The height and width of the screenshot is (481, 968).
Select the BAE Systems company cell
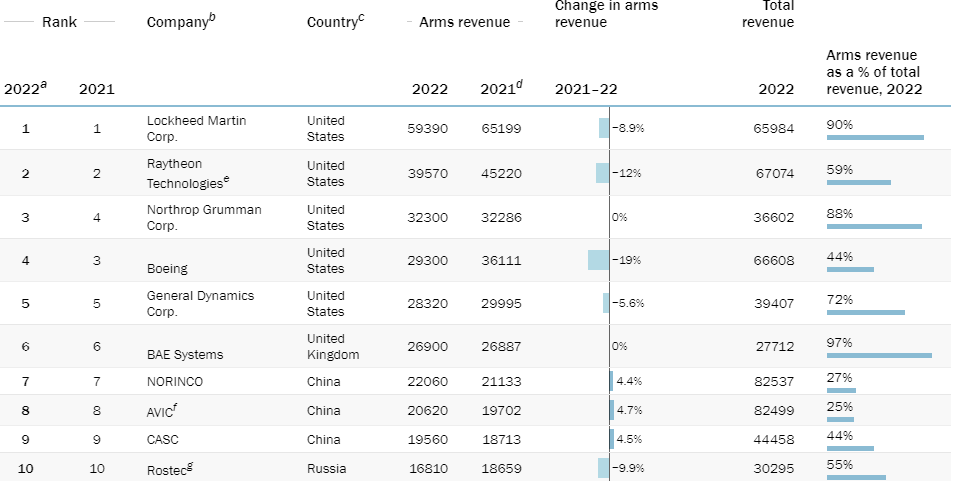(185, 354)
